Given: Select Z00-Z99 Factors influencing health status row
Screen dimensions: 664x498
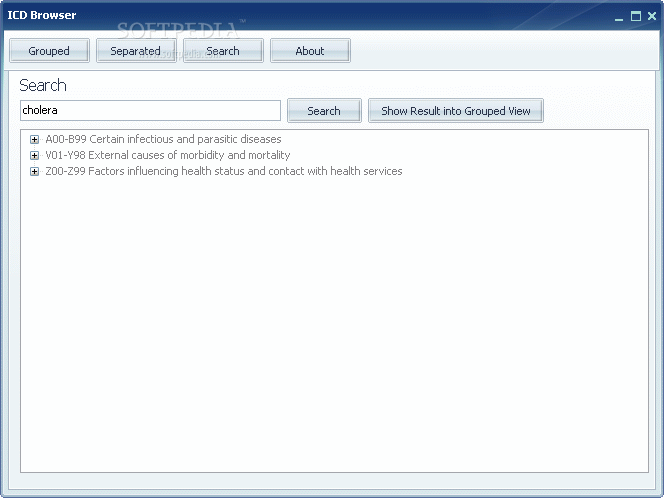Looking at the screenshot, I should 224,172.
